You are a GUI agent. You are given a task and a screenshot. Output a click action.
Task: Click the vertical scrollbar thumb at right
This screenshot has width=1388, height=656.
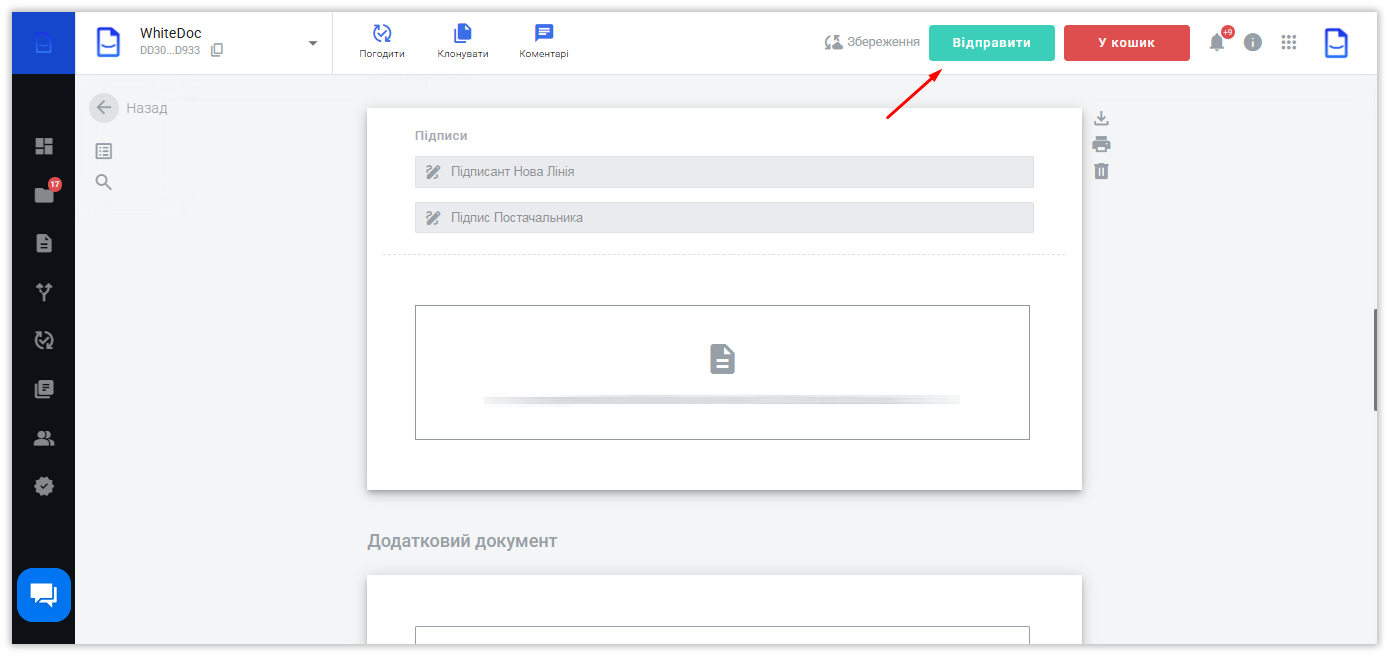click(x=1376, y=360)
